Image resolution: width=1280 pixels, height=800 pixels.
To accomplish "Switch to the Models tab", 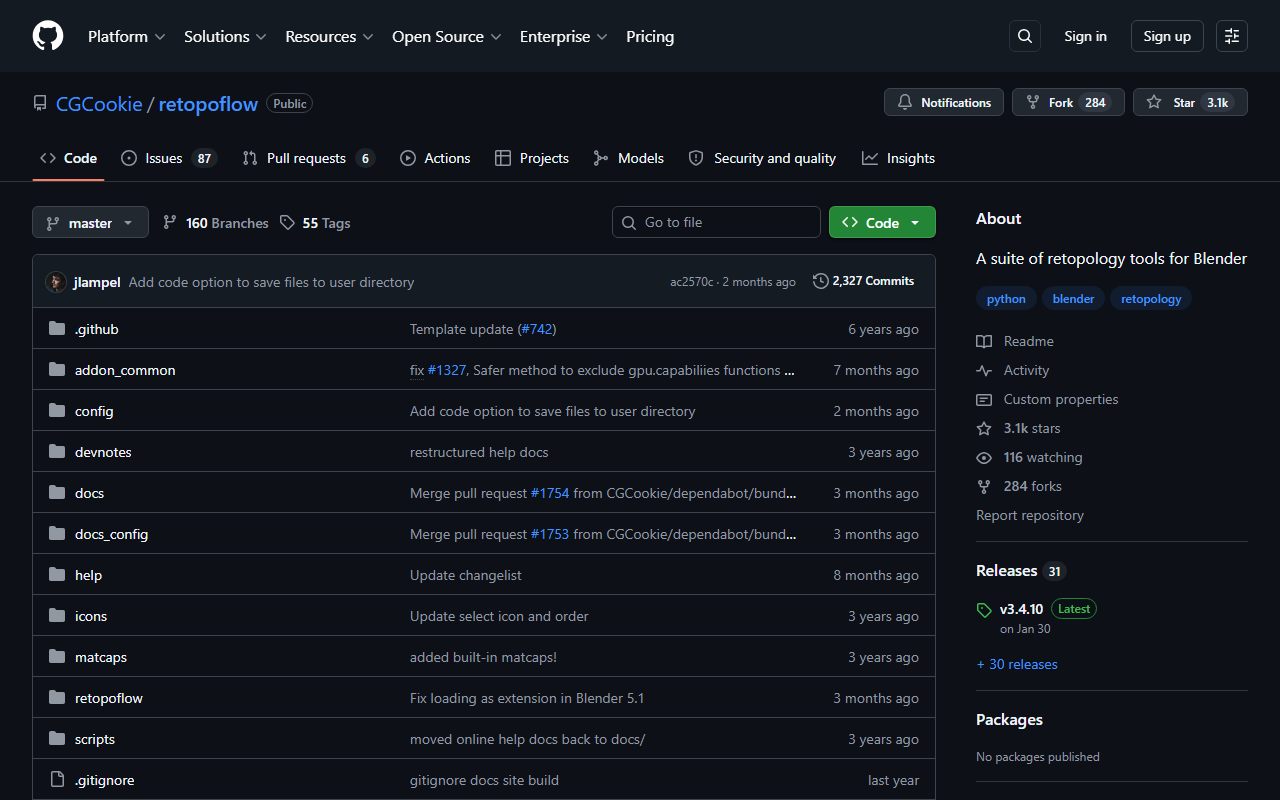I will pyautogui.click(x=629, y=158).
